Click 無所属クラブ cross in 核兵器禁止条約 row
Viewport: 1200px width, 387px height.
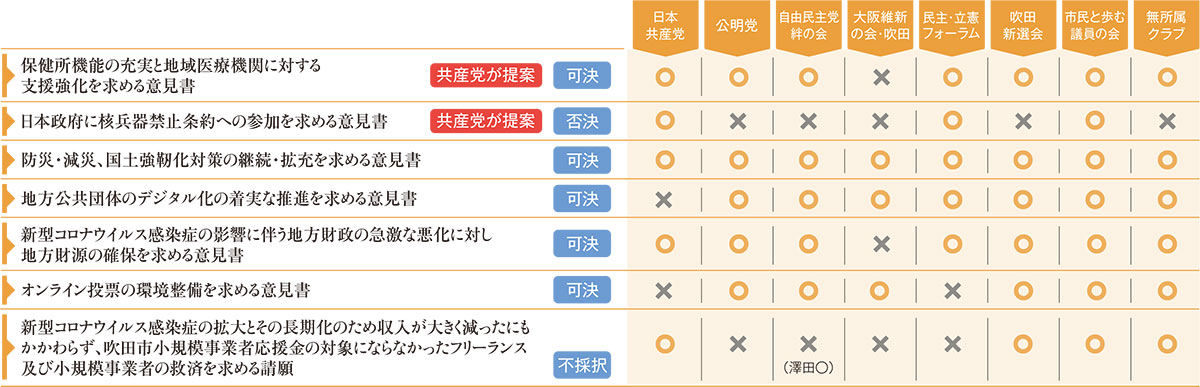click(1166, 122)
